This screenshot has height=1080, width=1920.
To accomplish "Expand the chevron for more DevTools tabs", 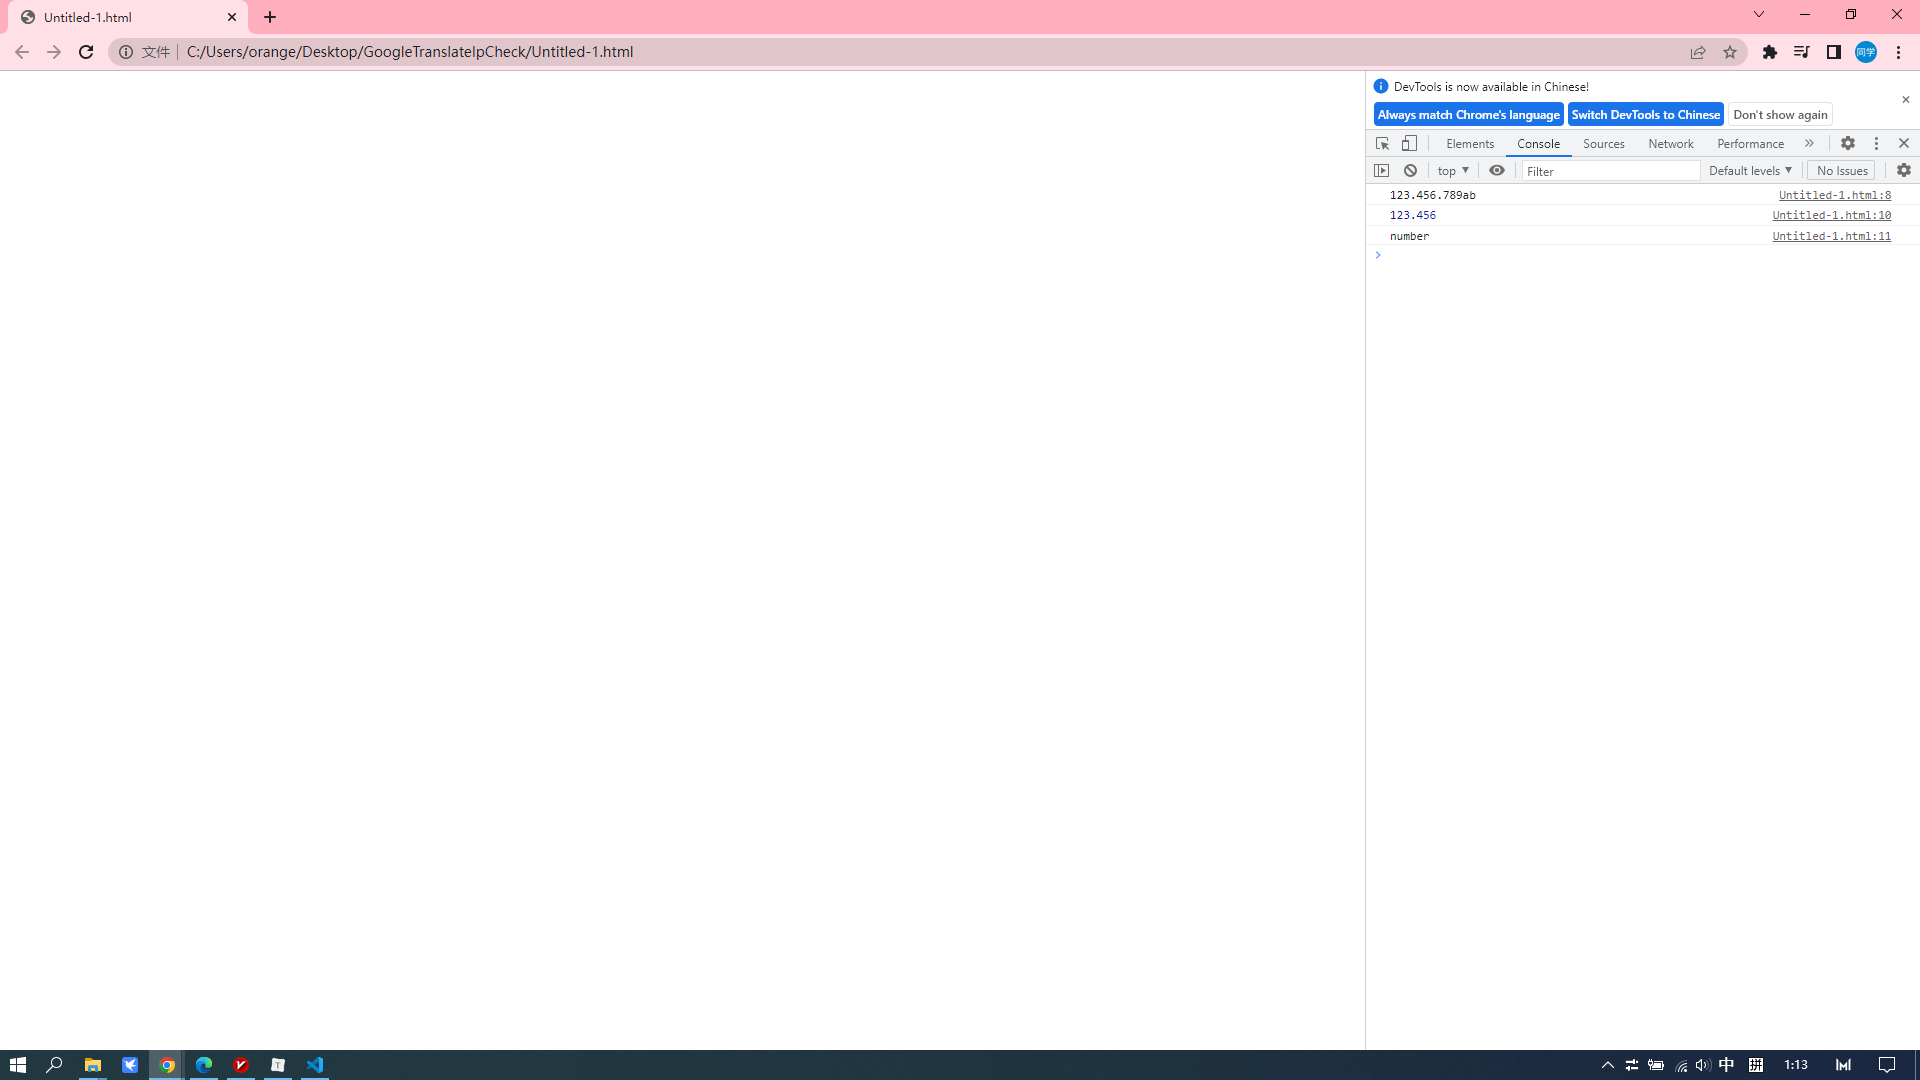I will (x=1809, y=142).
